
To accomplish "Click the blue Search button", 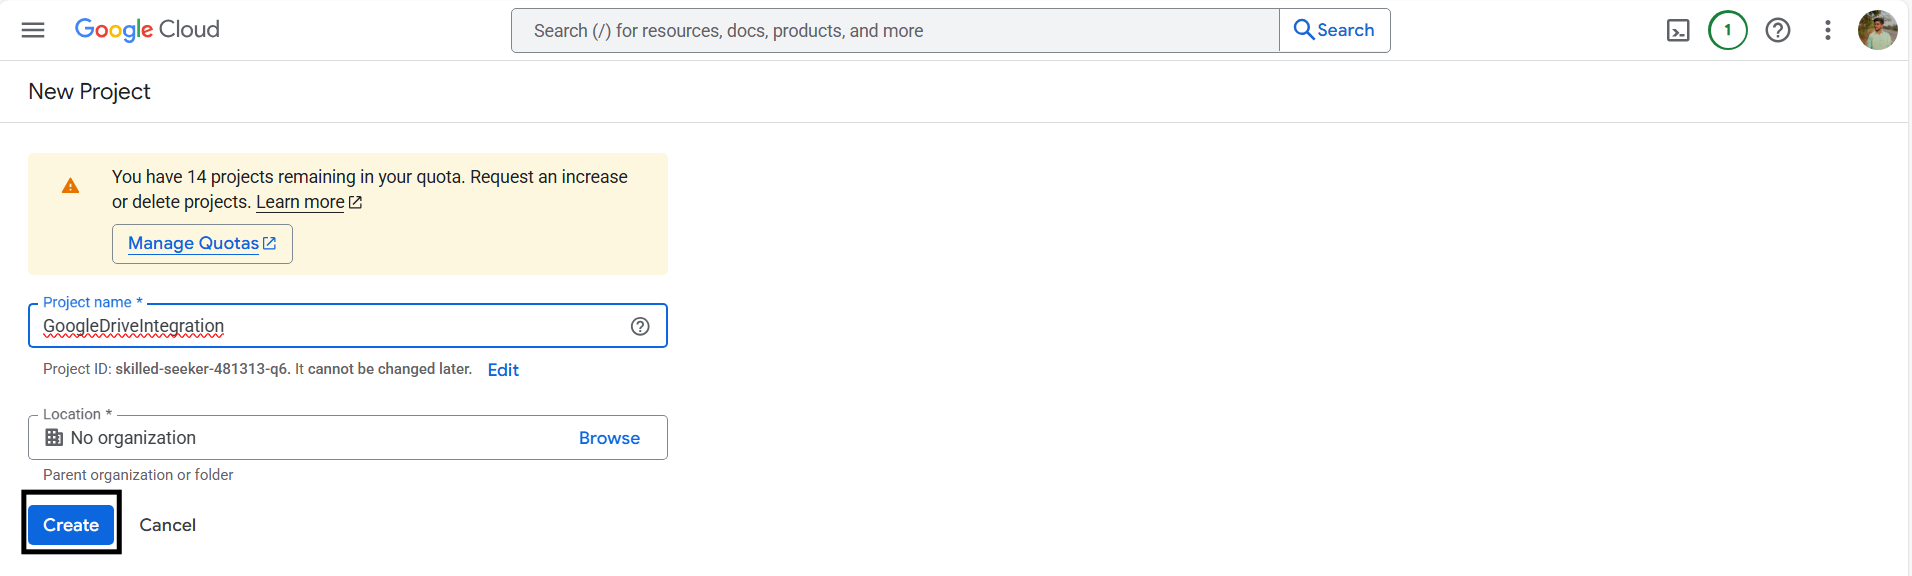I will 1334,30.
